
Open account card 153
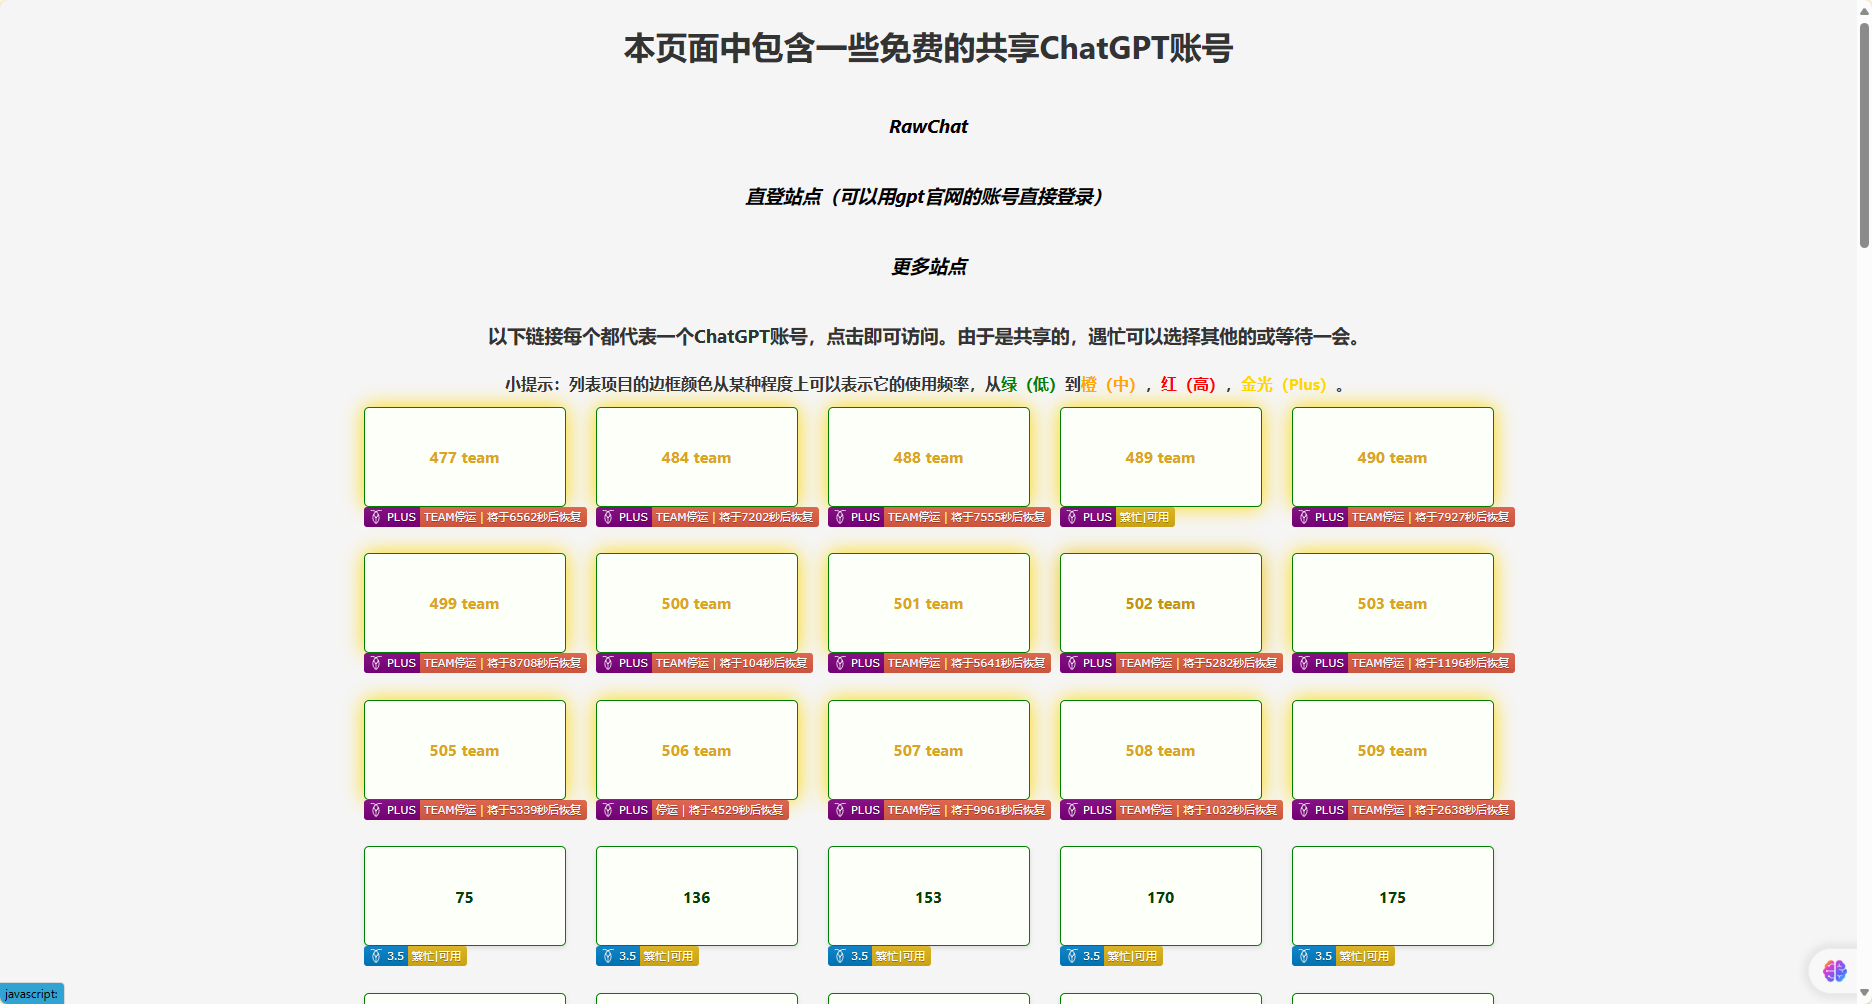pyautogui.click(x=929, y=896)
